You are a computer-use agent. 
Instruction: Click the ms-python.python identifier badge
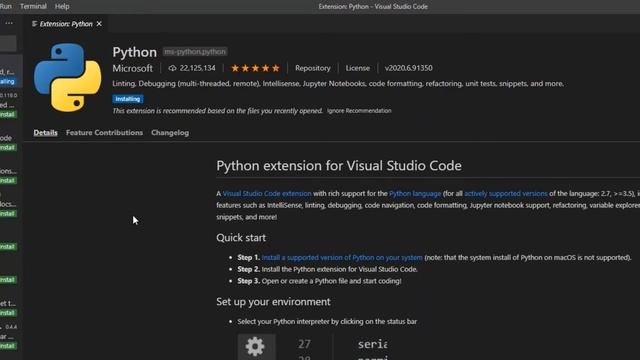click(x=195, y=52)
